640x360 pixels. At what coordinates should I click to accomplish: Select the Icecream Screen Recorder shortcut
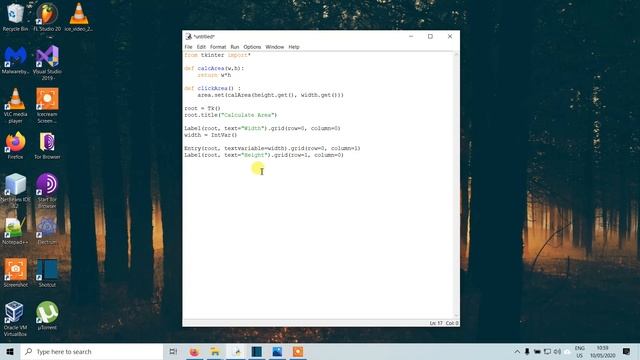(47, 106)
